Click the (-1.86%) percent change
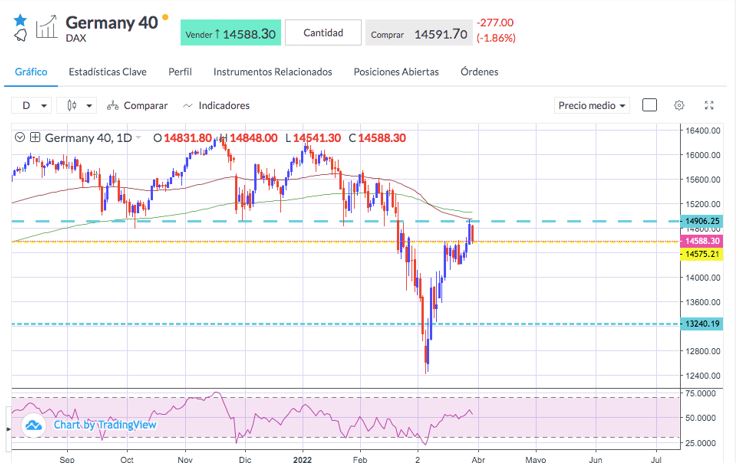This screenshot has width=739, height=468. (x=496, y=38)
